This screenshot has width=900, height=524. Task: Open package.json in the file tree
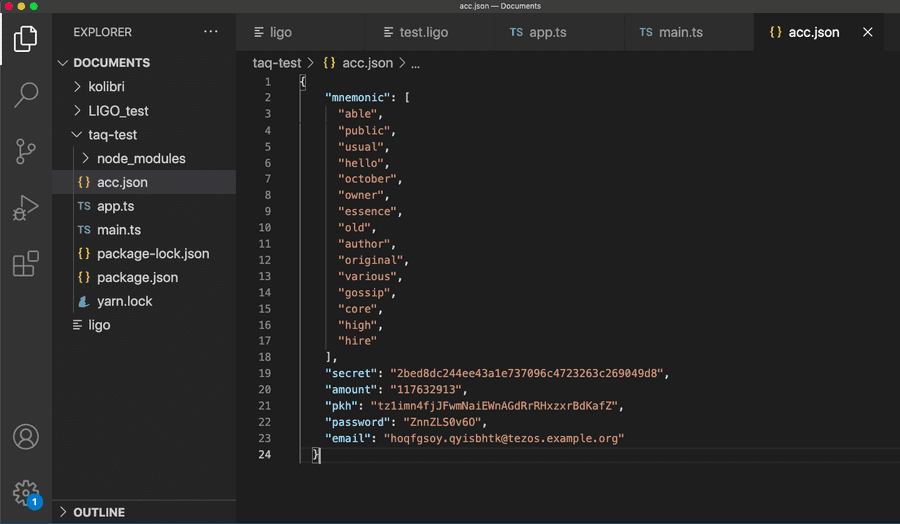coord(137,277)
